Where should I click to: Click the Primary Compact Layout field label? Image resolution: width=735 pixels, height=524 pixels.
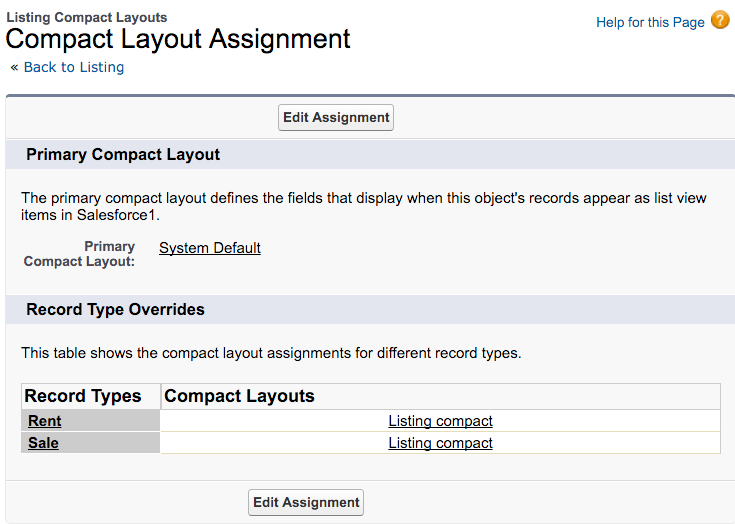point(80,254)
